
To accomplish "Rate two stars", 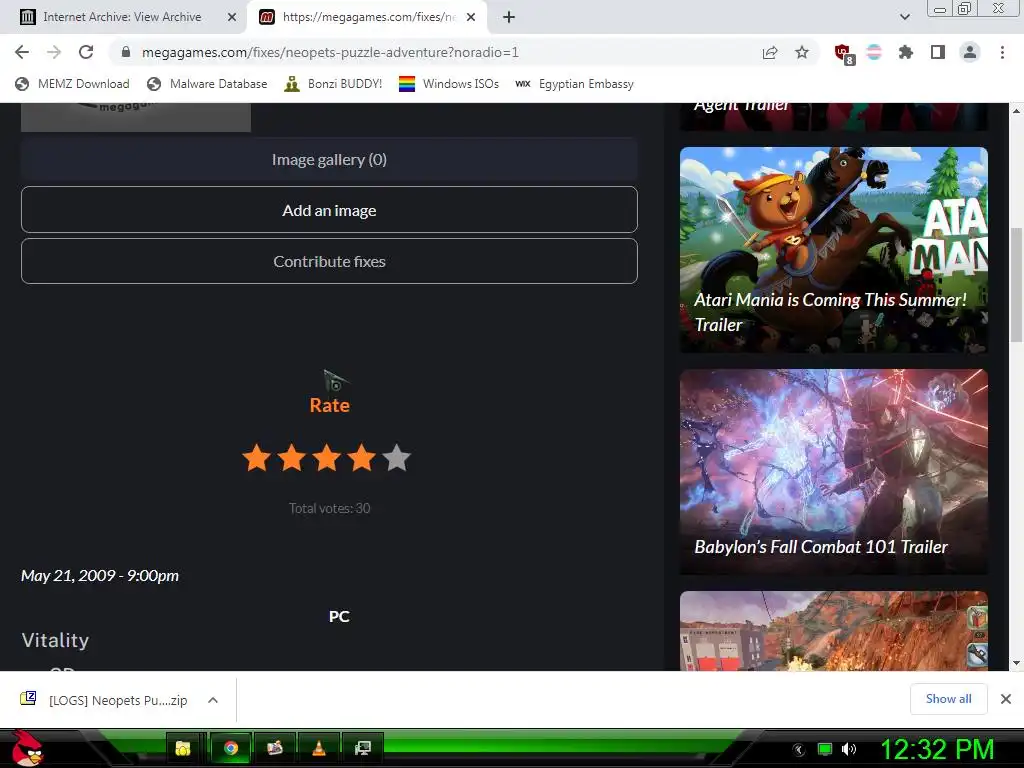I will [292, 458].
